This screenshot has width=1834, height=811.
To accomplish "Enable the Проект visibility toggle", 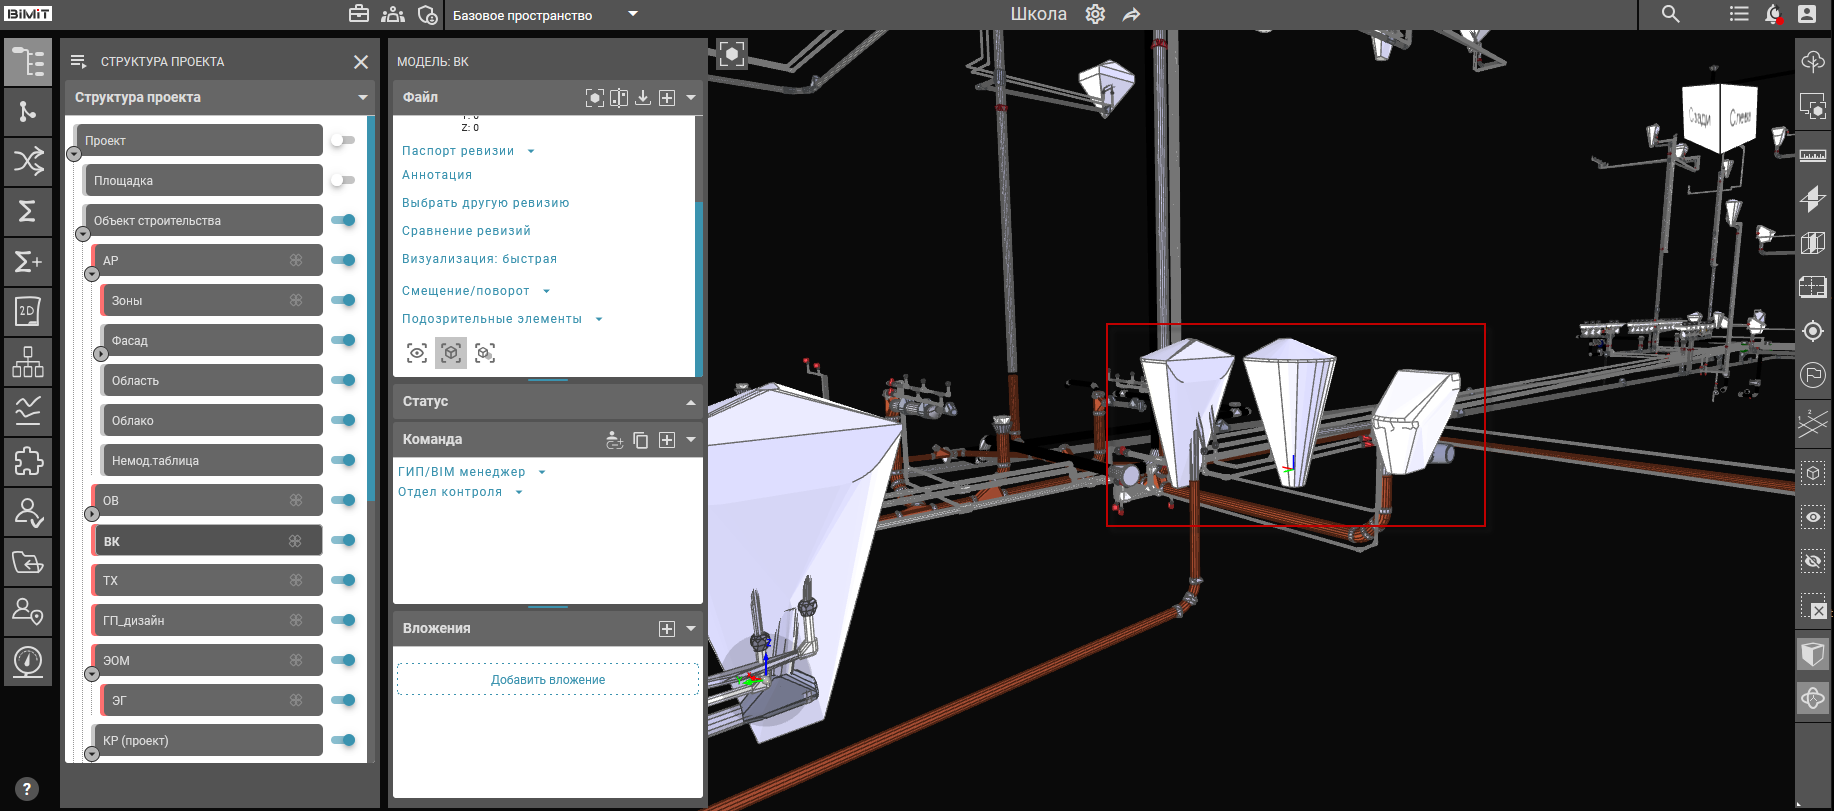I will coord(343,141).
